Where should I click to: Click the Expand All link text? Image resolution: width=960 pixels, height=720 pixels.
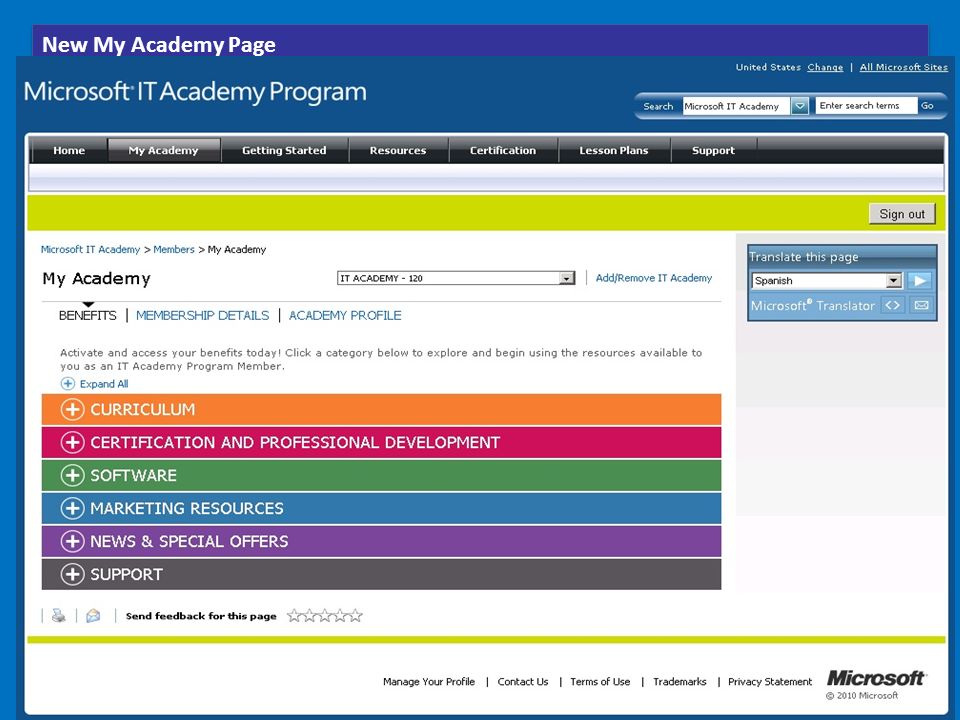point(104,384)
